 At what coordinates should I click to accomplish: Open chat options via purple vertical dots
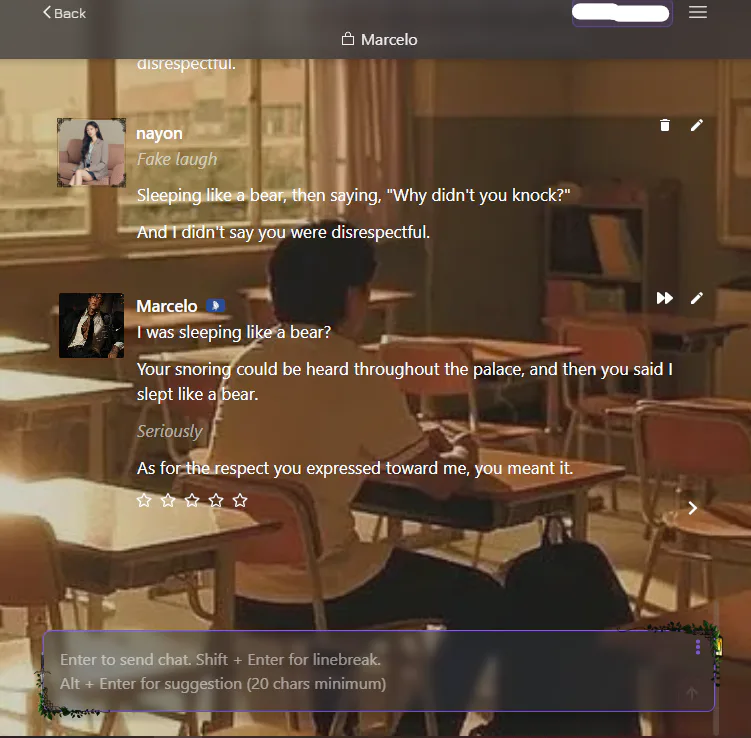697,647
